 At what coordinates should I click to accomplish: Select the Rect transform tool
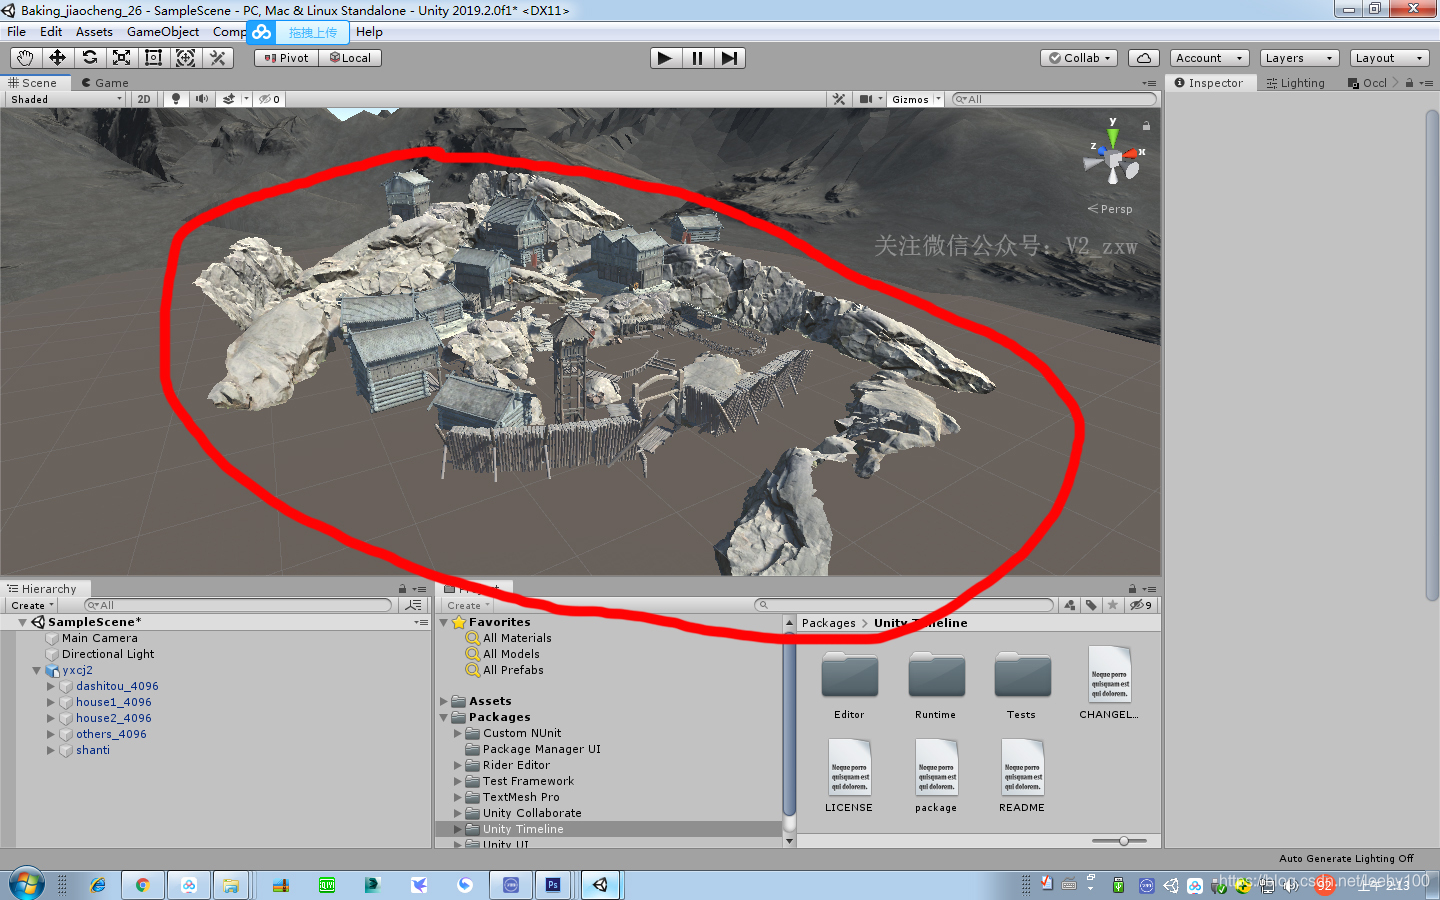153,58
